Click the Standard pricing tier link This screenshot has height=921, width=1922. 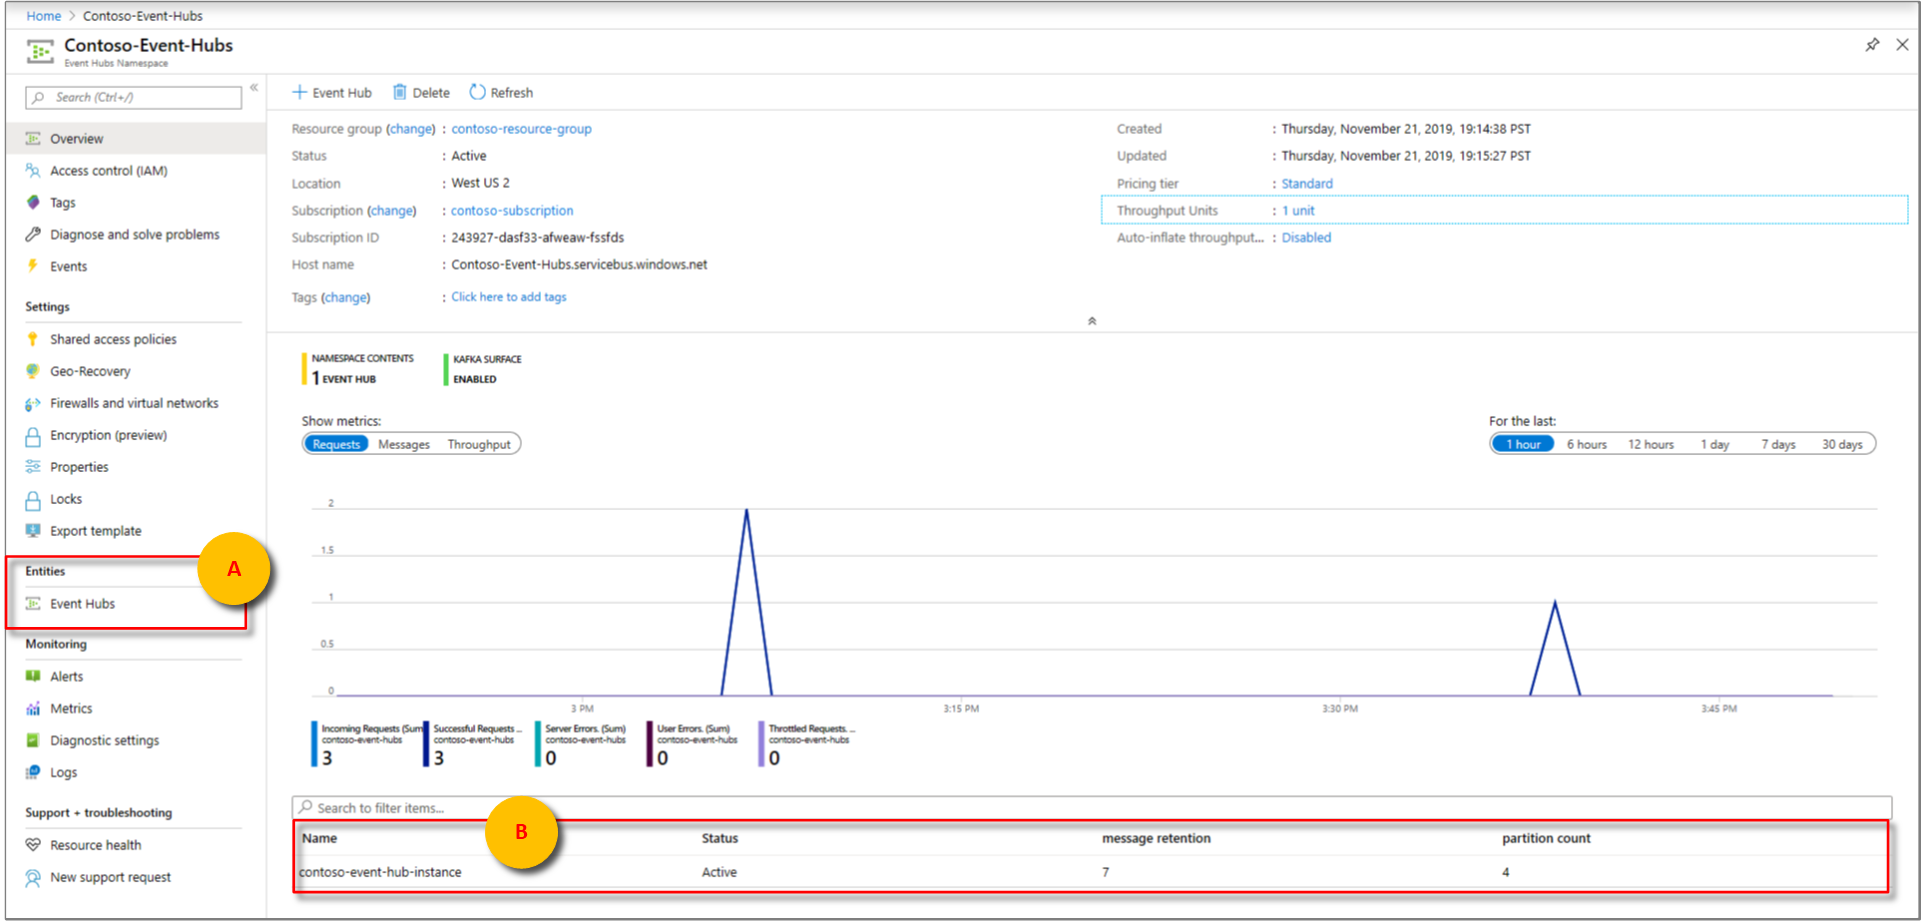(x=1307, y=184)
